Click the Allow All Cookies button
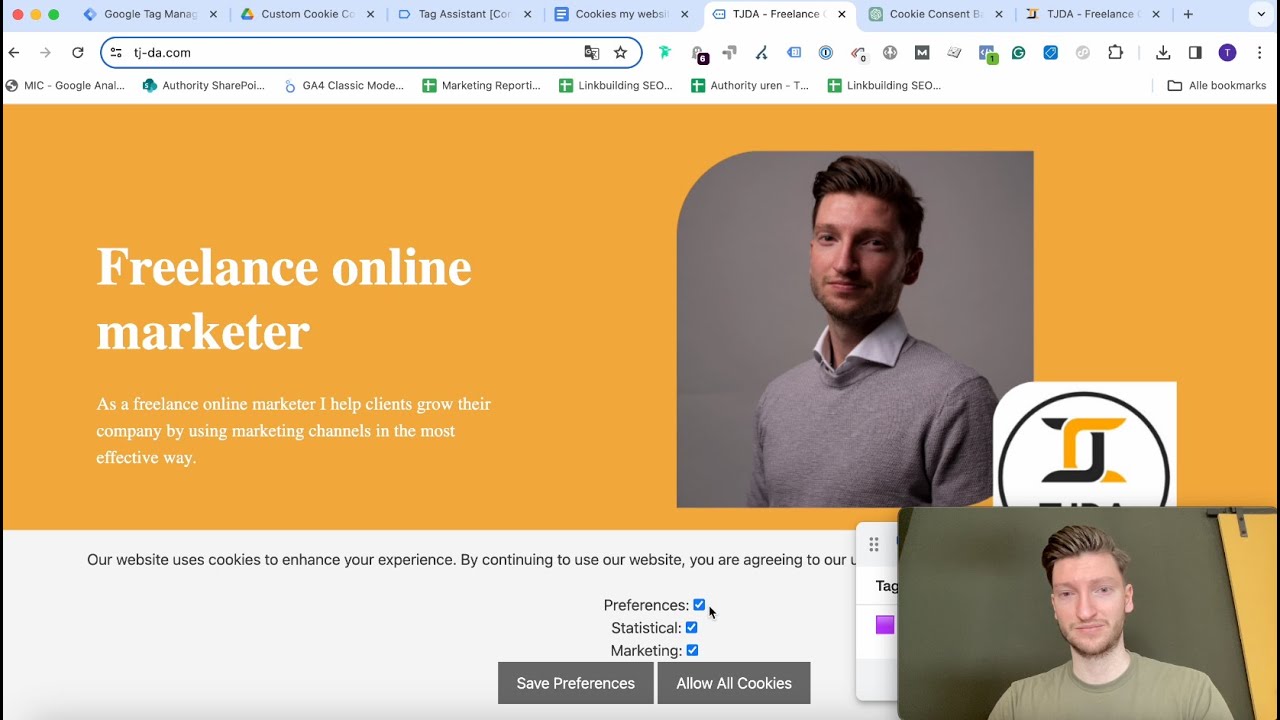Viewport: 1280px width, 720px height. click(734, 683)
